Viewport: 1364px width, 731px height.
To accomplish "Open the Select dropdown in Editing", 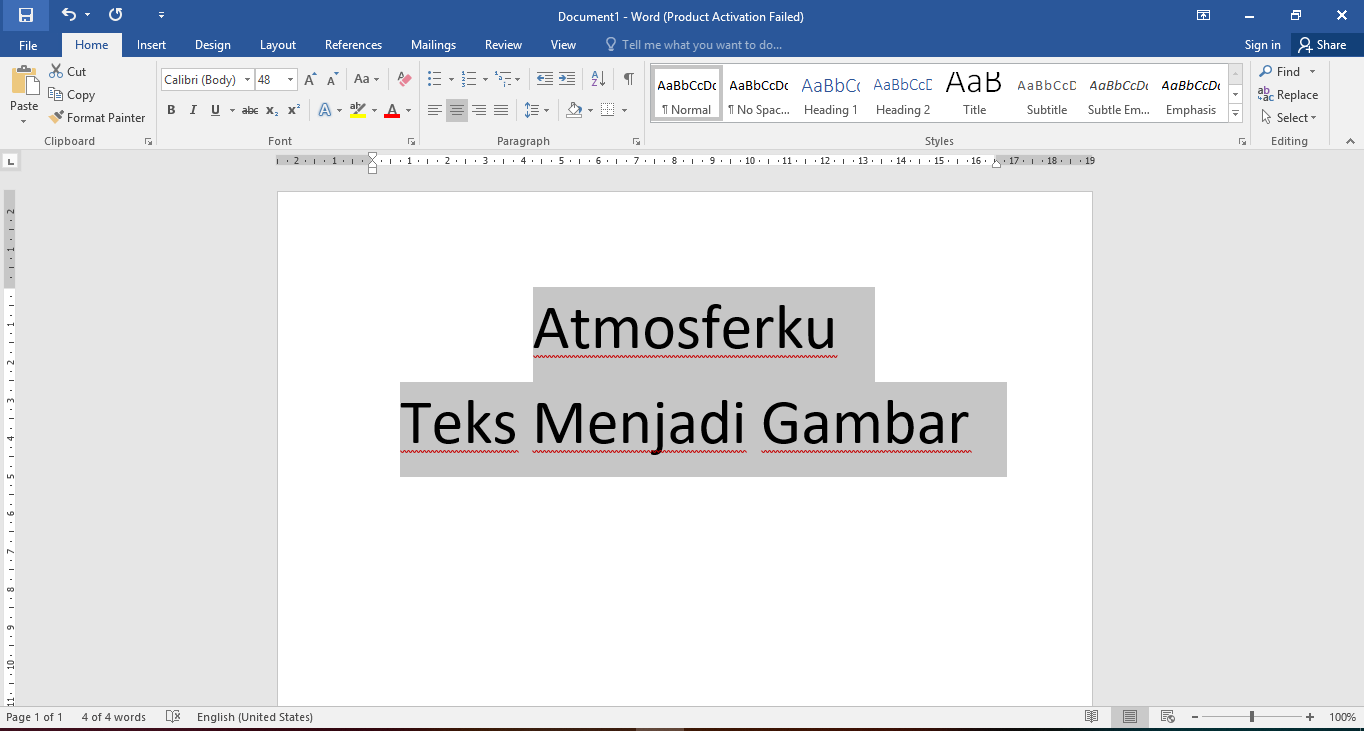I will pyautogui.click(x=1289, y=118).
